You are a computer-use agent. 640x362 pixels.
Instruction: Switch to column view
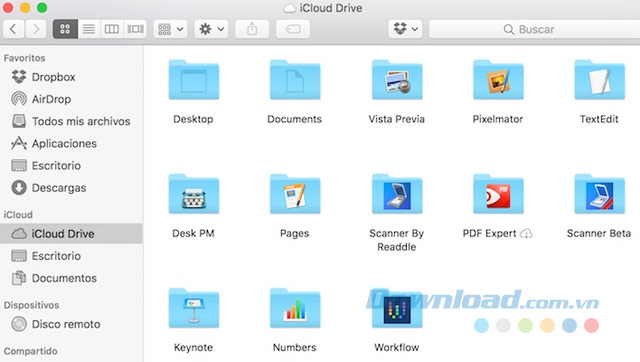(x=111, y=29)
